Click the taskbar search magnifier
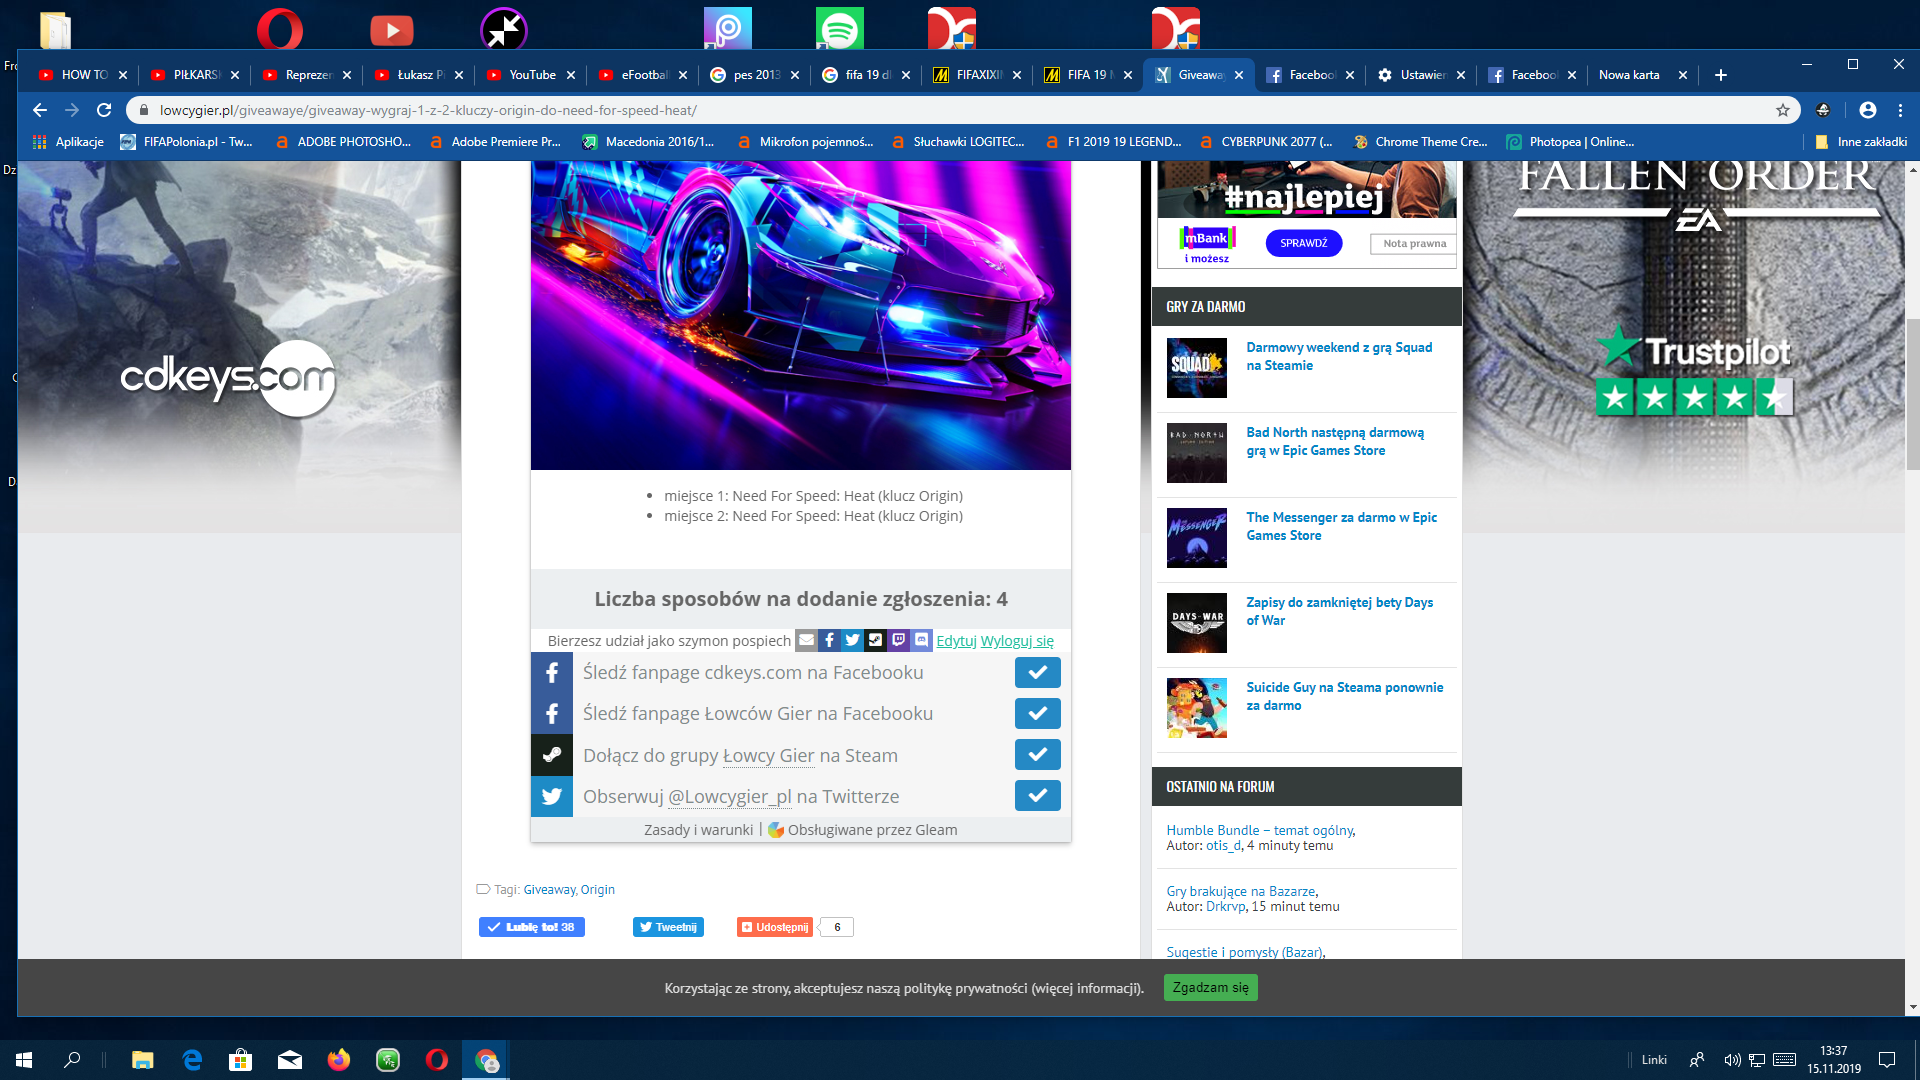The height and width of the screenshot is (1080, 1920). (x=72, y=1060)
